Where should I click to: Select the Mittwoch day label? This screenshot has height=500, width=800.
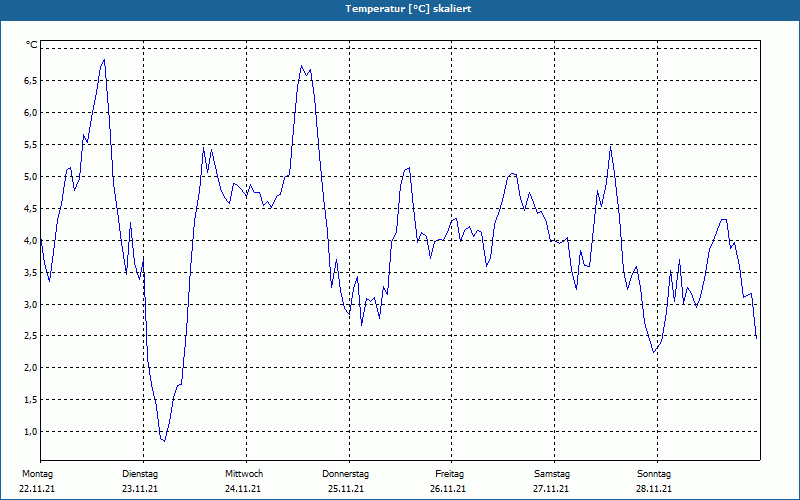pyautogui.click(x=244, y=474)
